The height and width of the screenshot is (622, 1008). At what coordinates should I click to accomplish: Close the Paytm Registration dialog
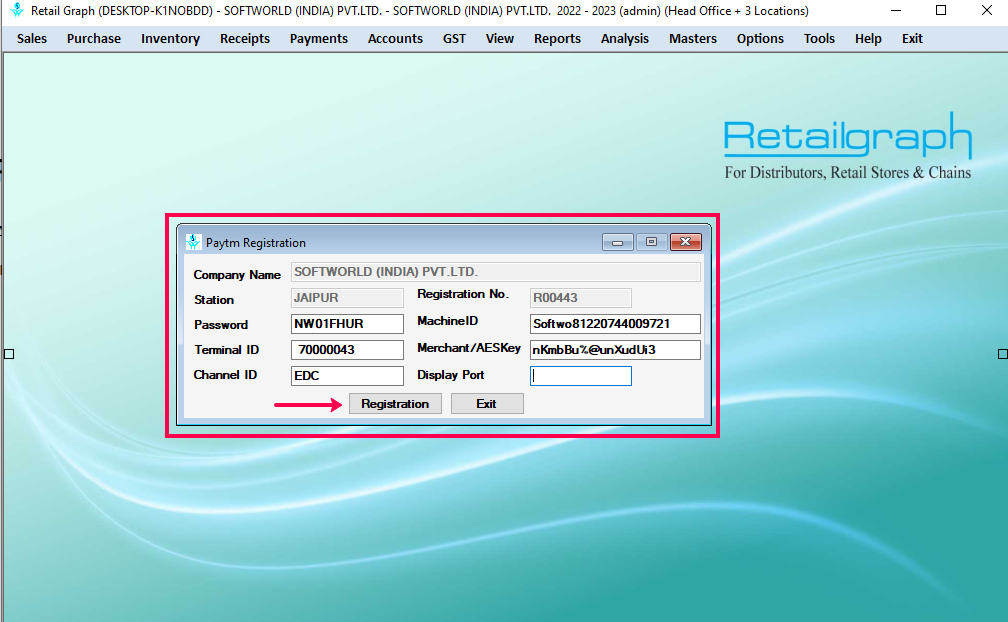(x=685, y=242)
